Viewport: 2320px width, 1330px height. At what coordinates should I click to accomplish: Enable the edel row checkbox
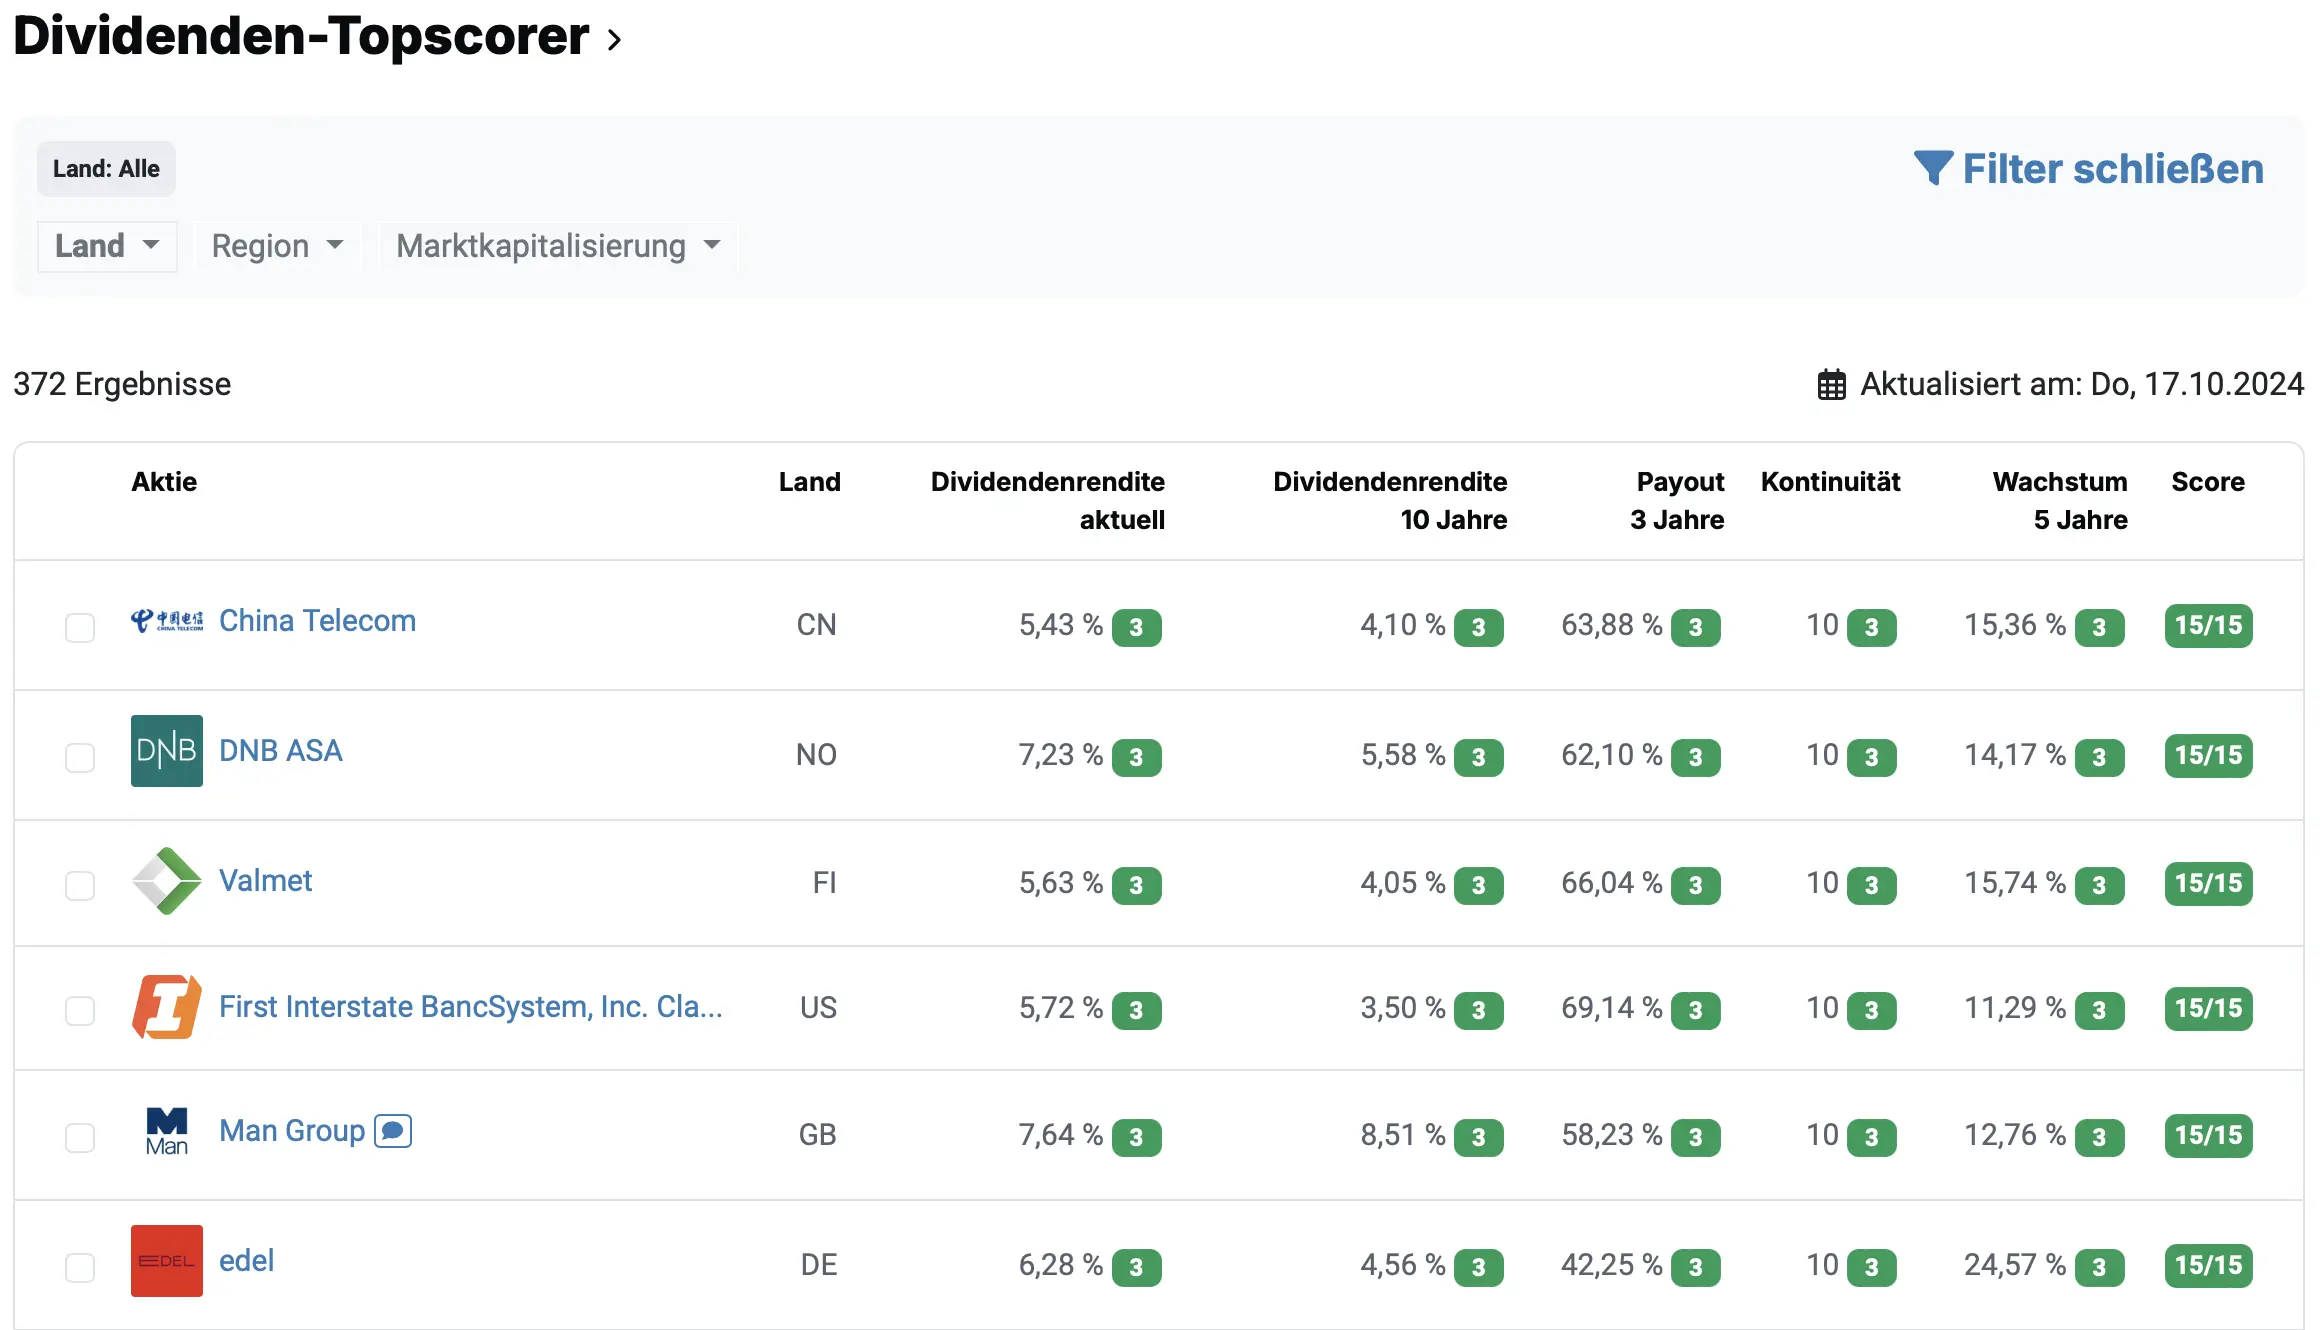80,1268
